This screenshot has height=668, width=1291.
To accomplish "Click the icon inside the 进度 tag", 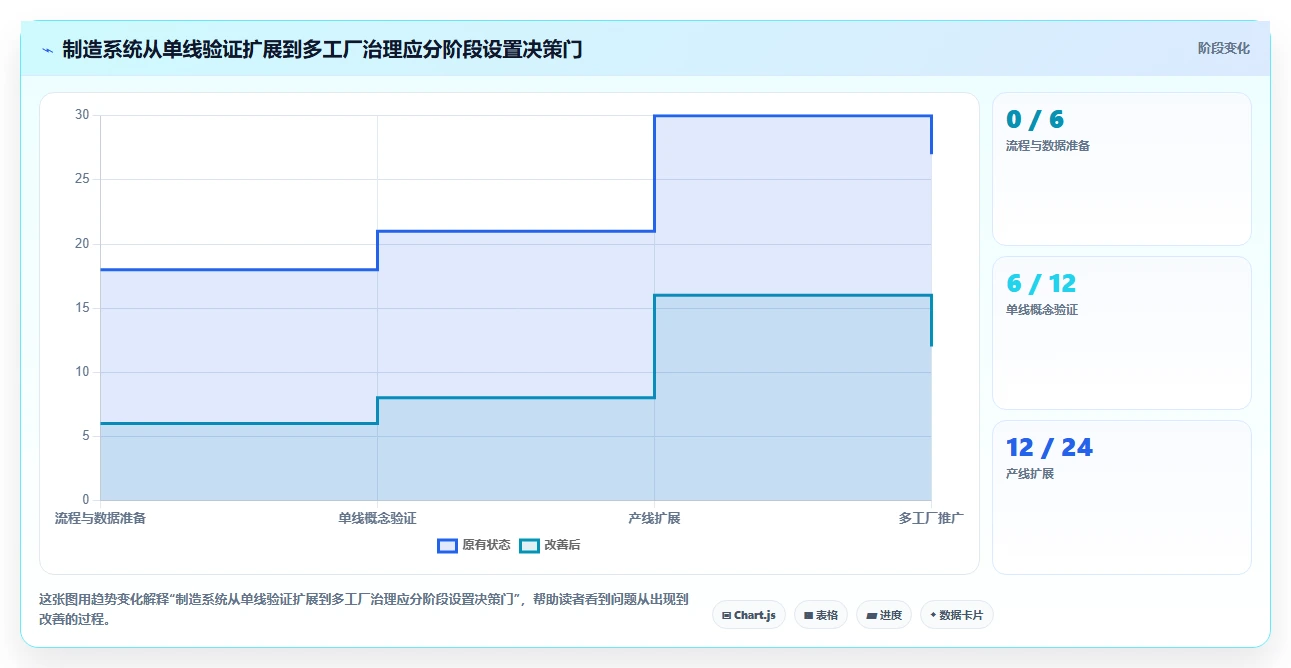I will tap(871, 616).
